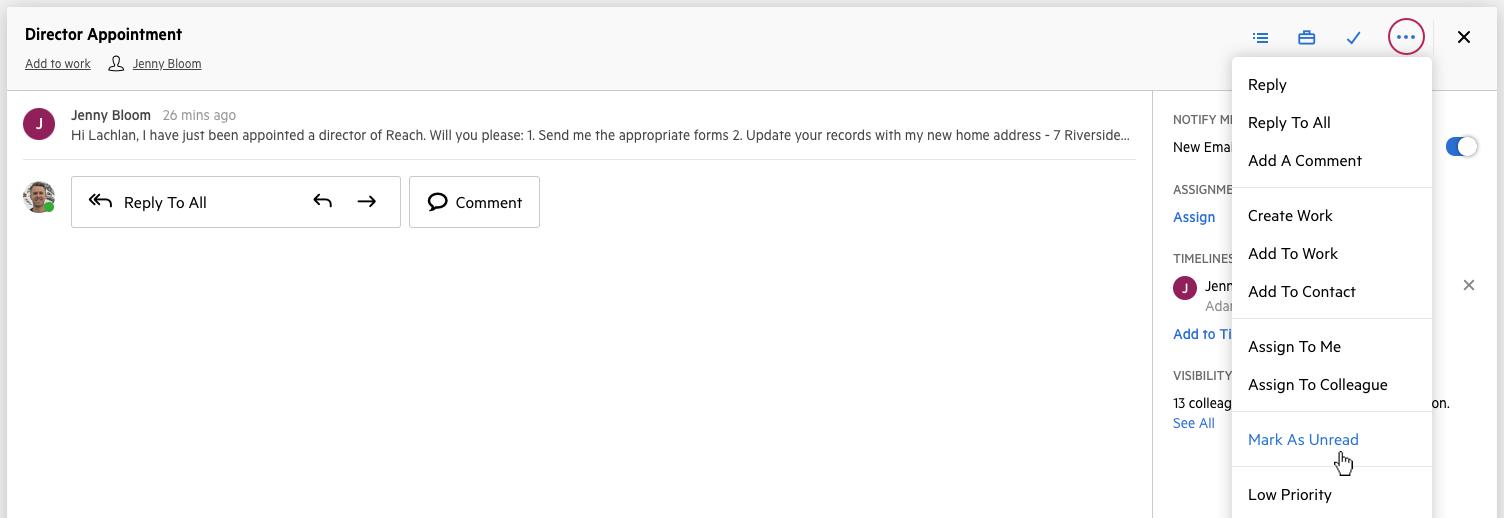
Task: Choose Assign To Colleague menu option
Action: (x=1317, y=385)
